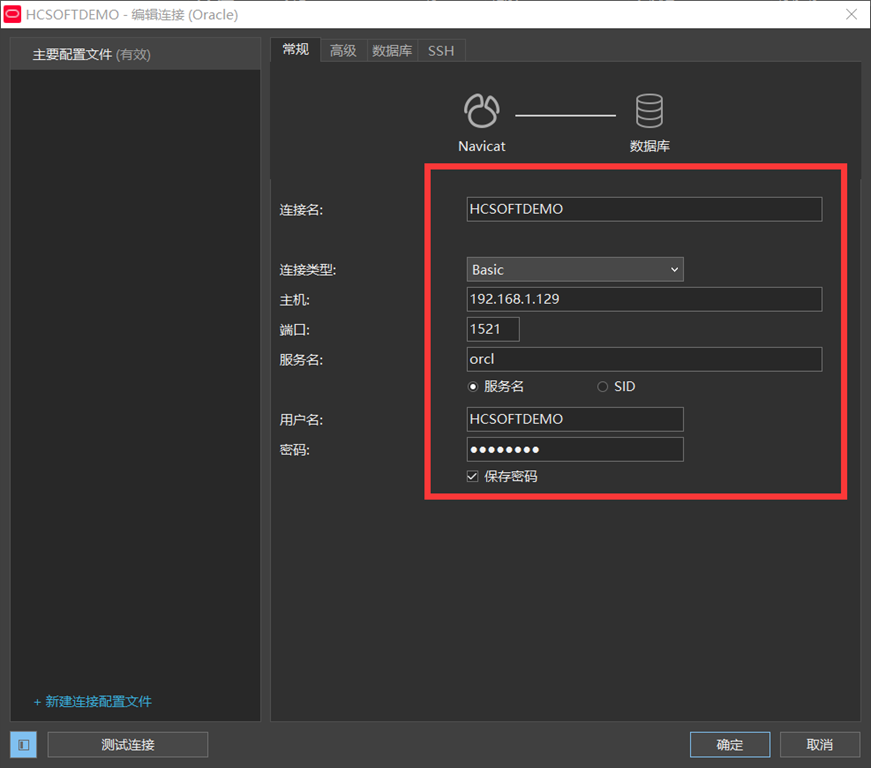The height and width of the screenshot is (768, 871).
Task: Click 新建连接配置文件 link
Action: click(93, 701)
